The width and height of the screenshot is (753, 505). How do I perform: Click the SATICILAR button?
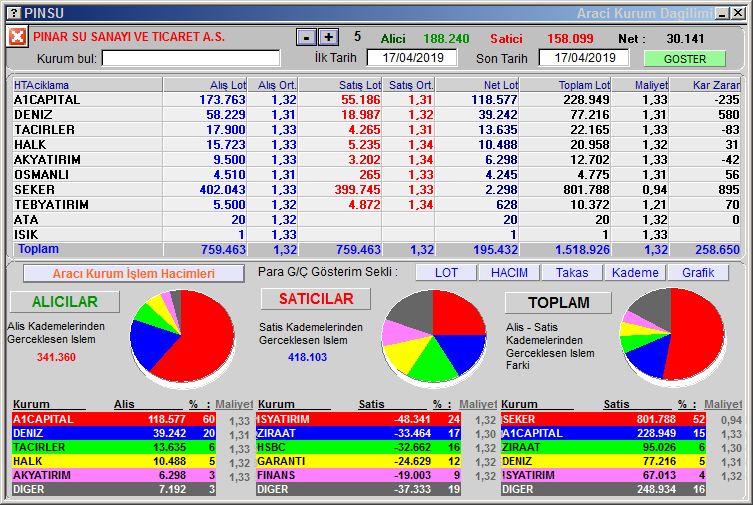316,299
